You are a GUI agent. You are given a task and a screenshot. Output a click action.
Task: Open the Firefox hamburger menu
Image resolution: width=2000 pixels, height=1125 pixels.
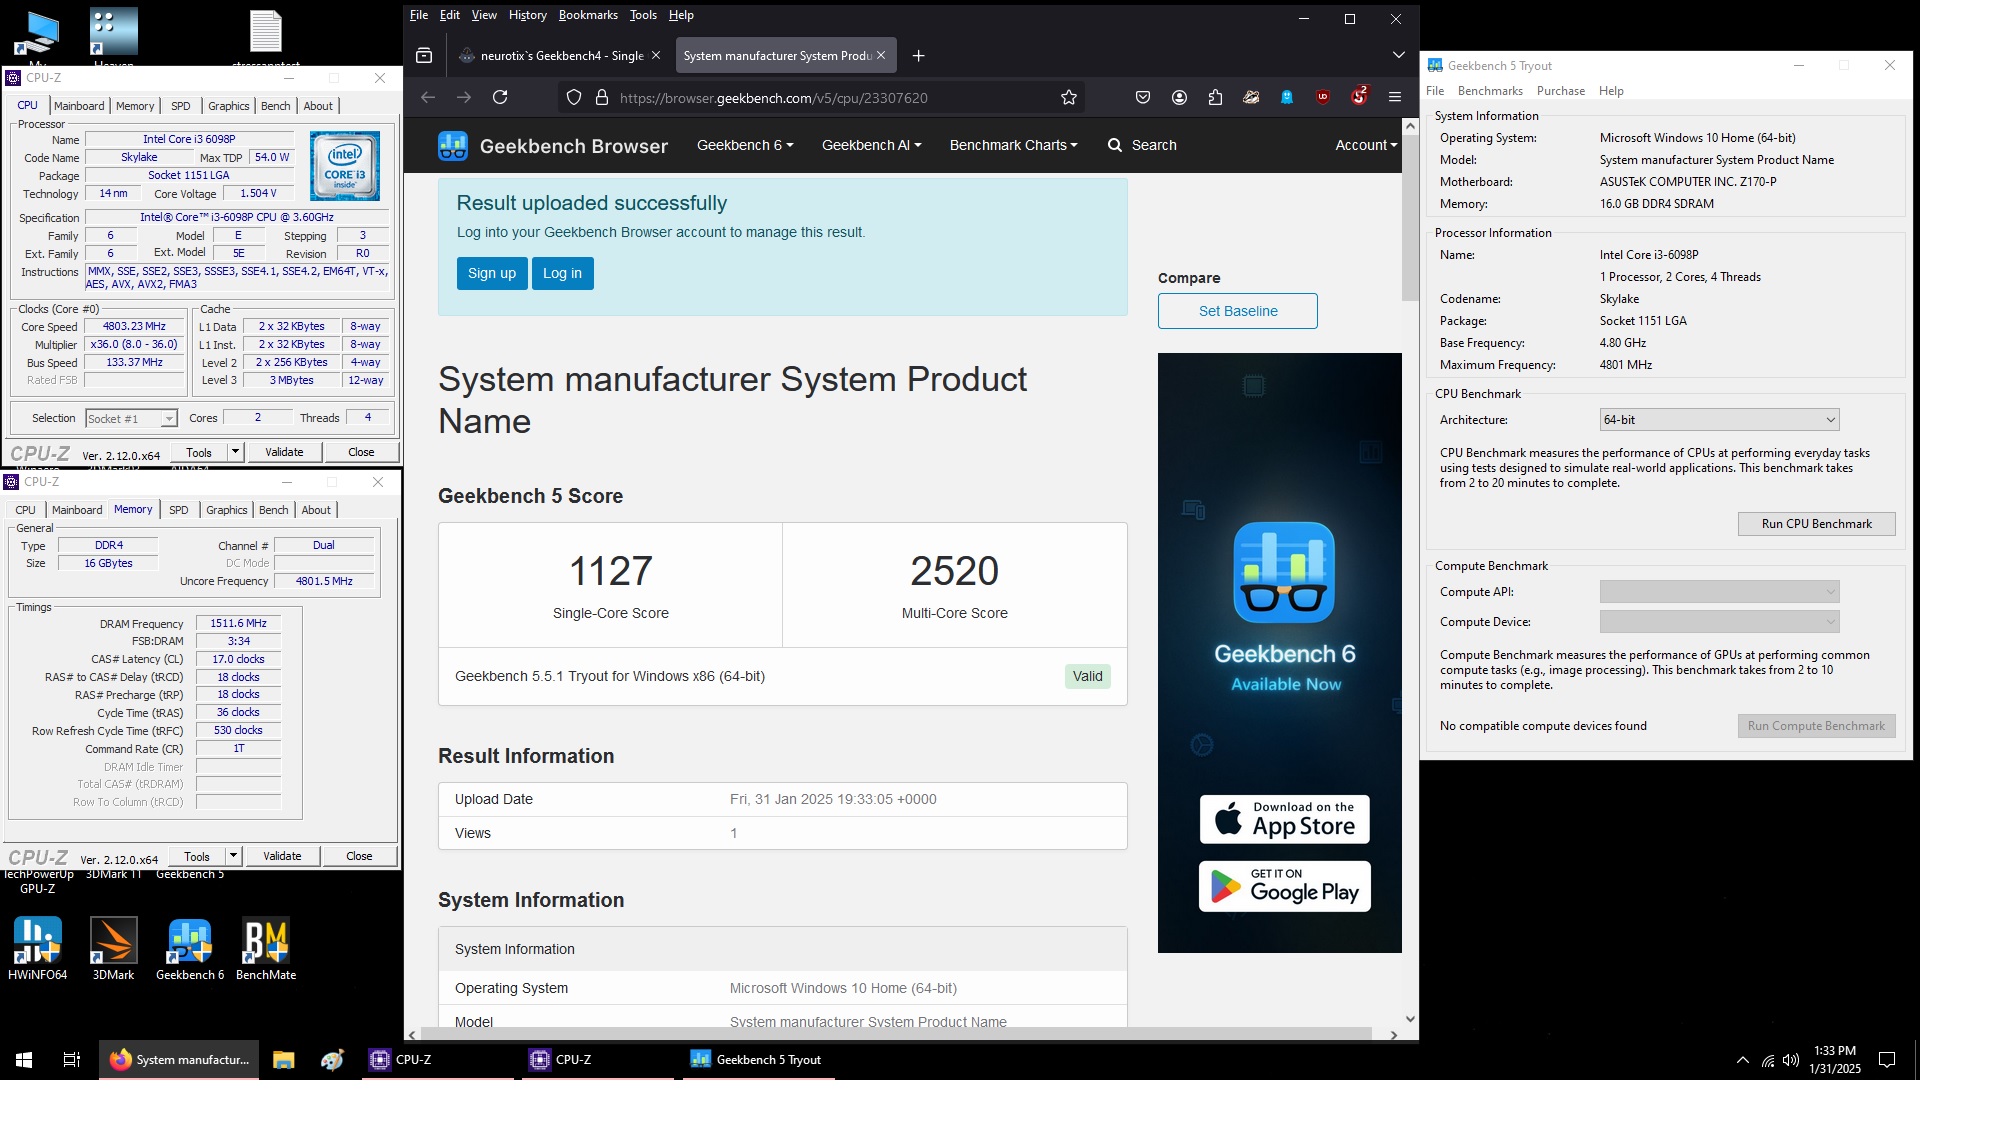pyautogui.click(x=1395, y=97)
